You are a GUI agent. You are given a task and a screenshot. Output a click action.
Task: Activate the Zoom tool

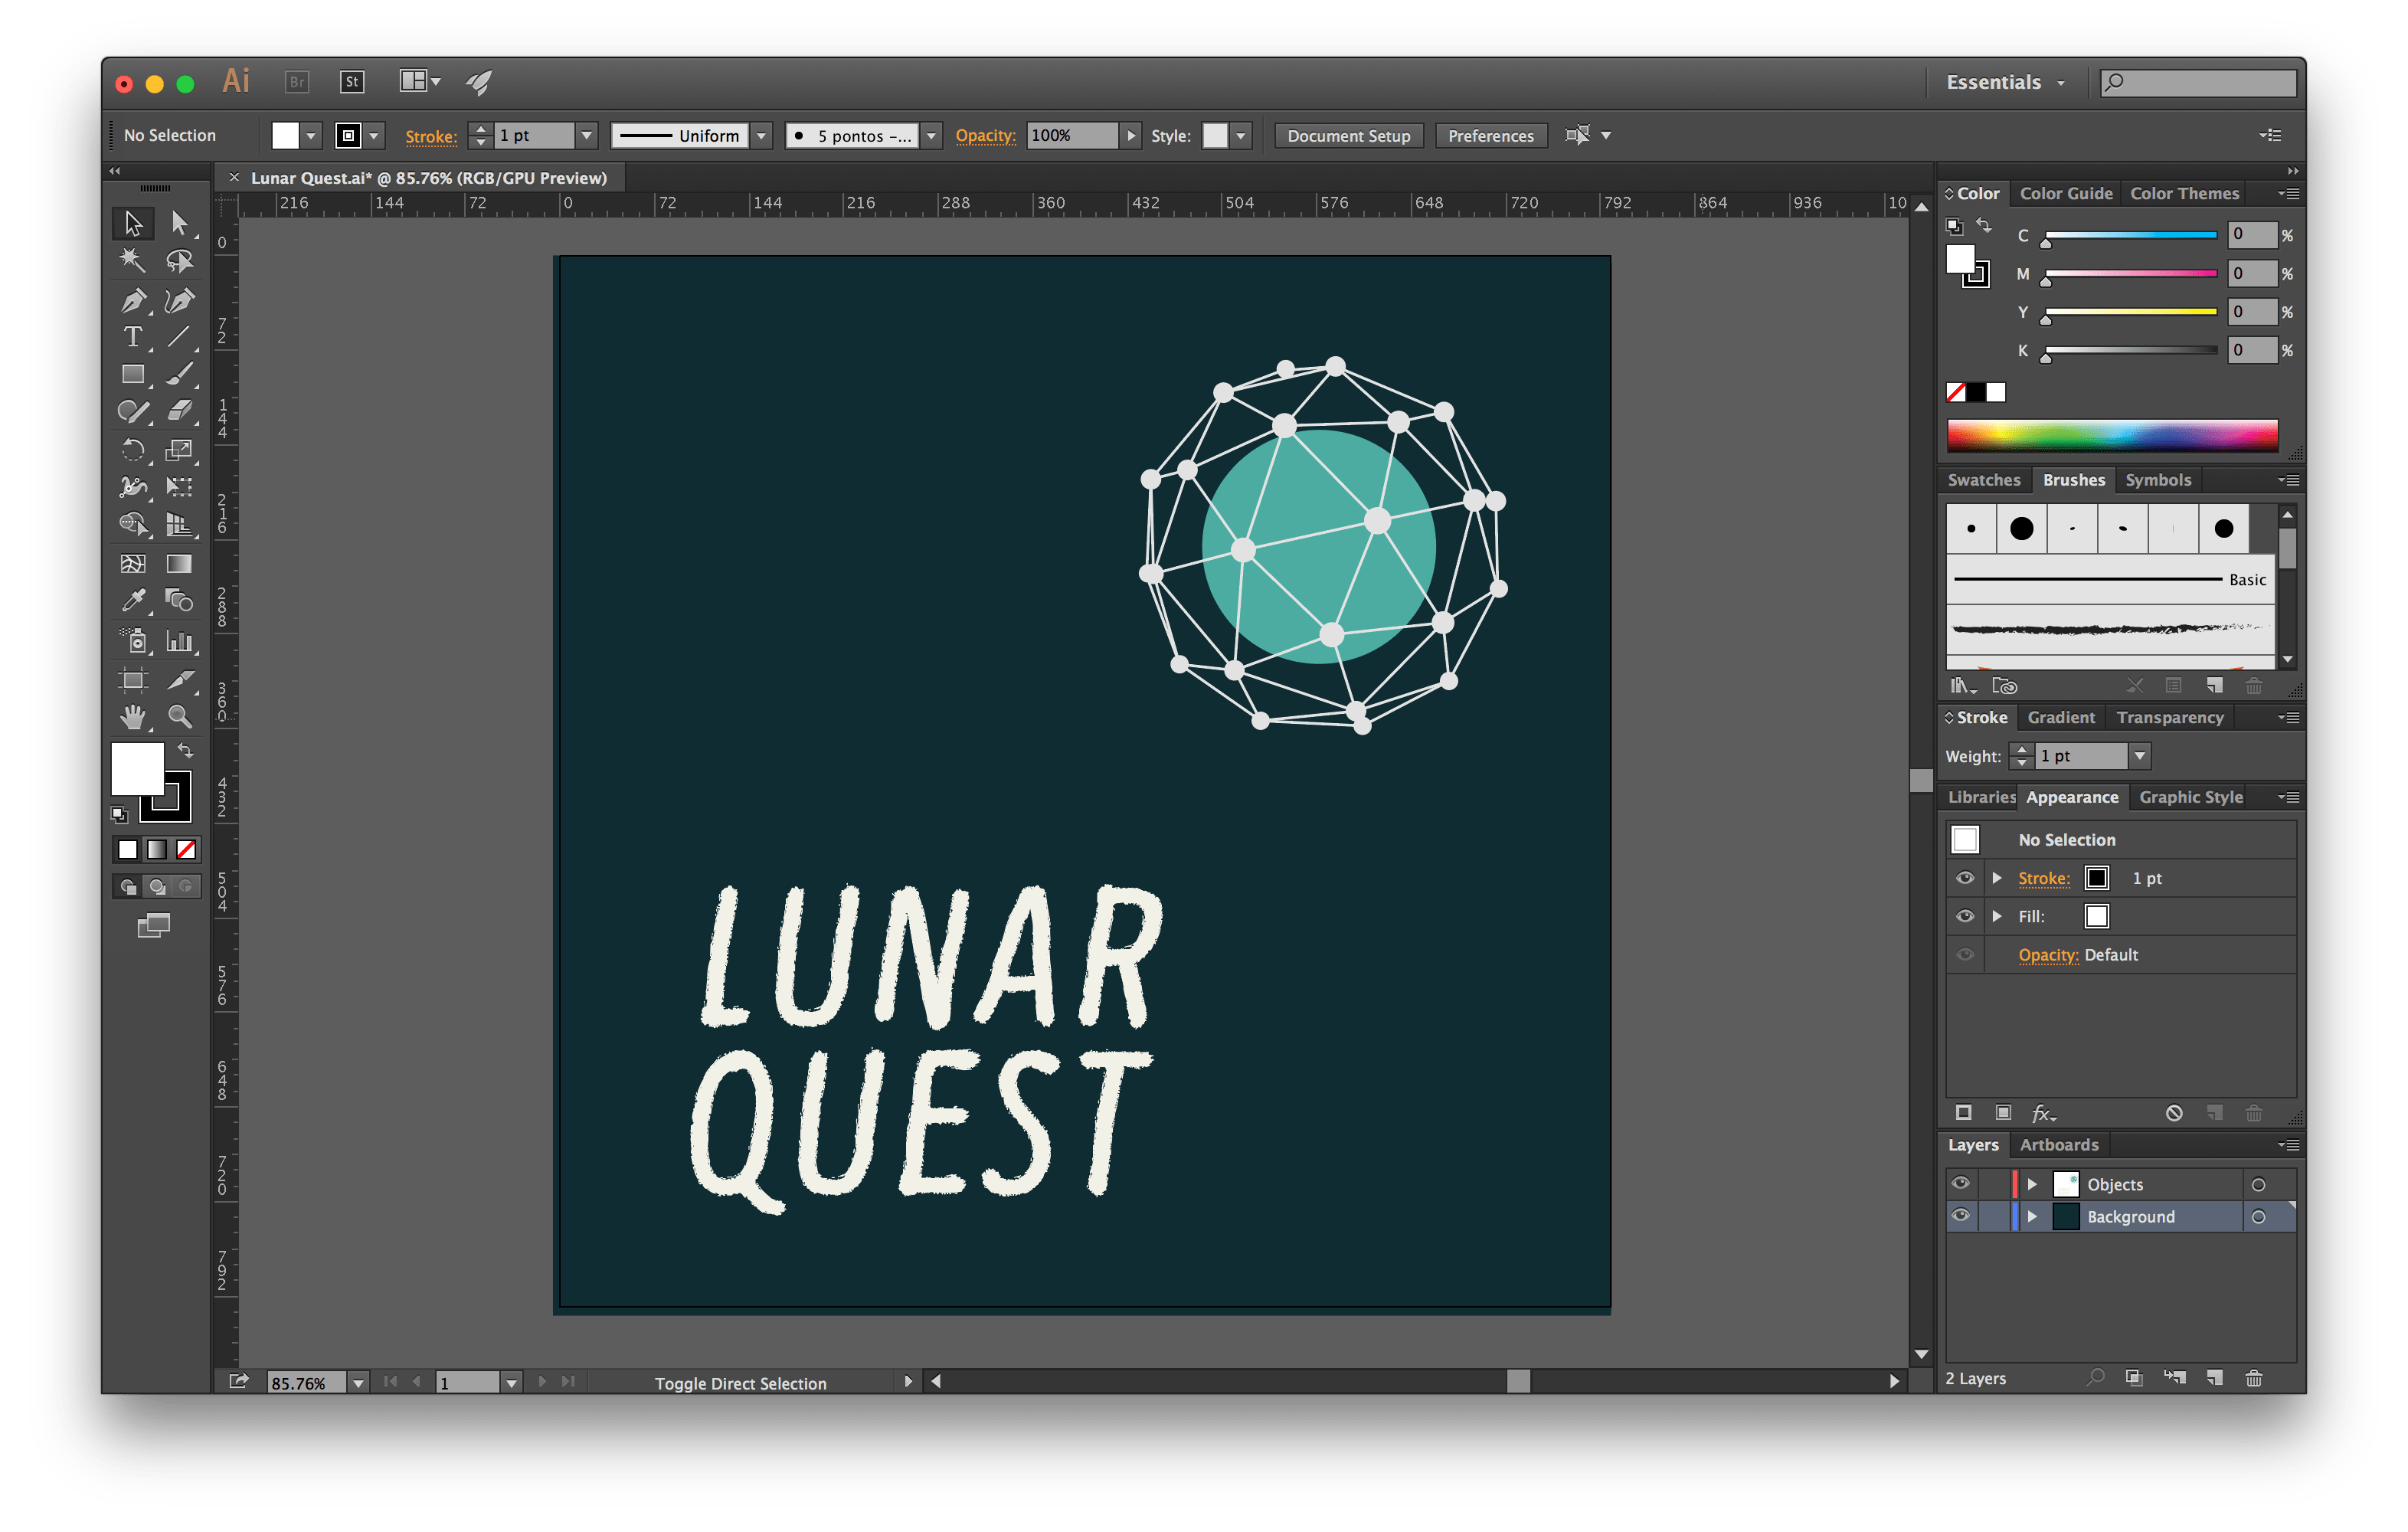181,716
